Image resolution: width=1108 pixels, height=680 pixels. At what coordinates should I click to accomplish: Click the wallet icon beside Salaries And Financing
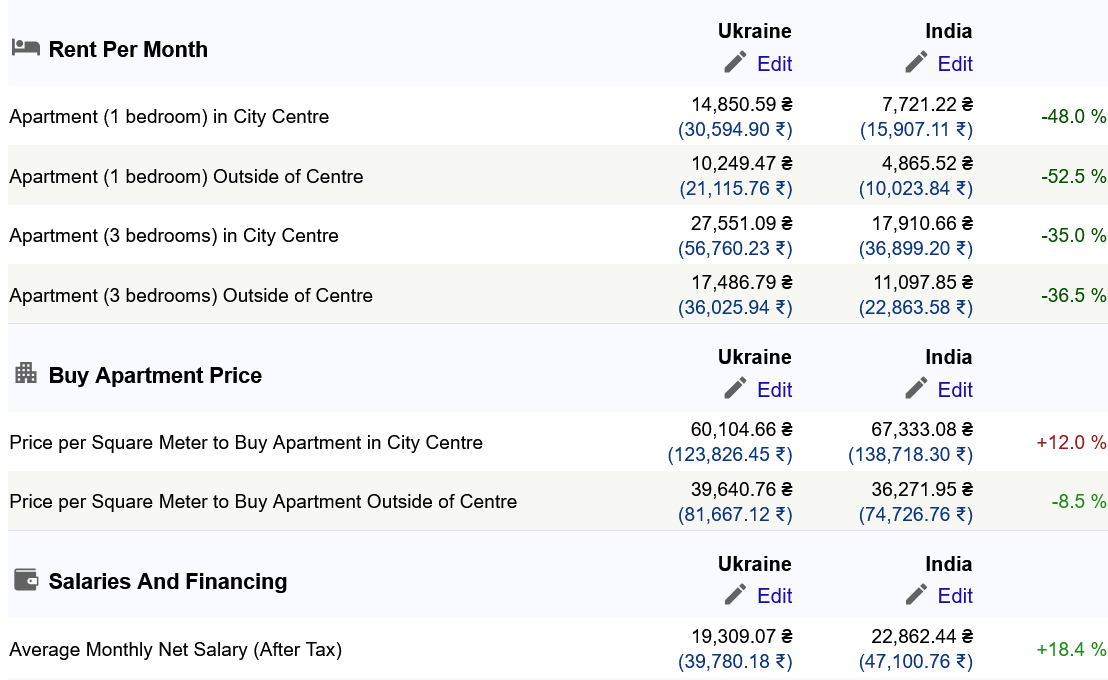[x=25, y=580]
